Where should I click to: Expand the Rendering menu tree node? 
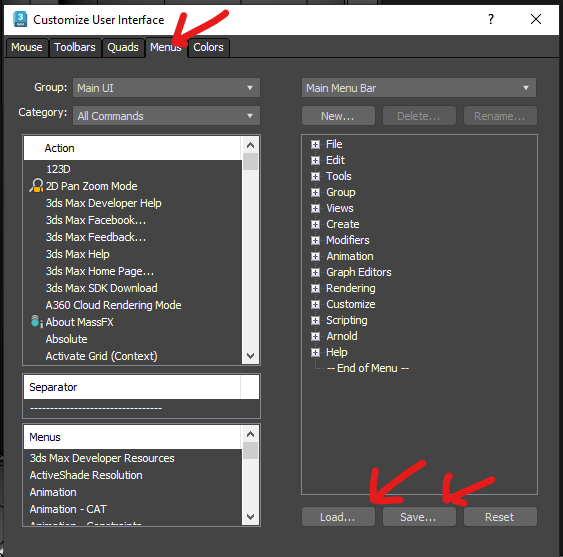click(315, 288)
